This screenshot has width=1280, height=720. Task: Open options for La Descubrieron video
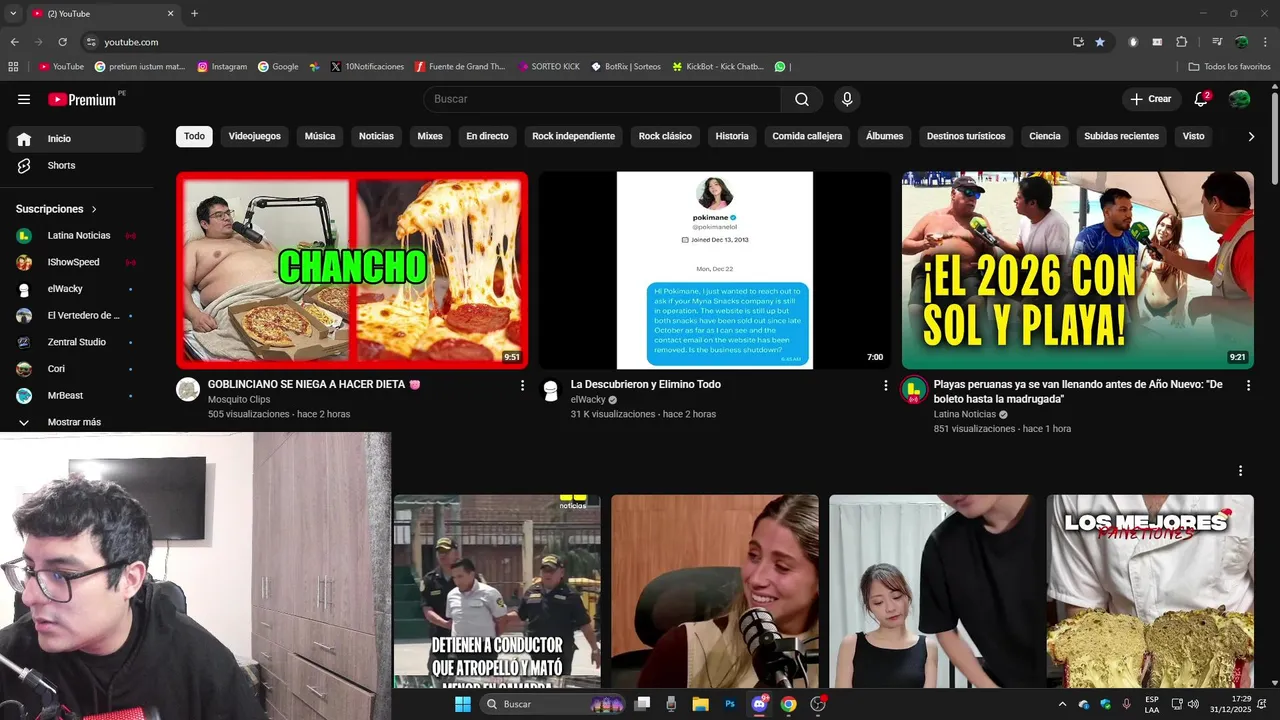pos(885,385)
